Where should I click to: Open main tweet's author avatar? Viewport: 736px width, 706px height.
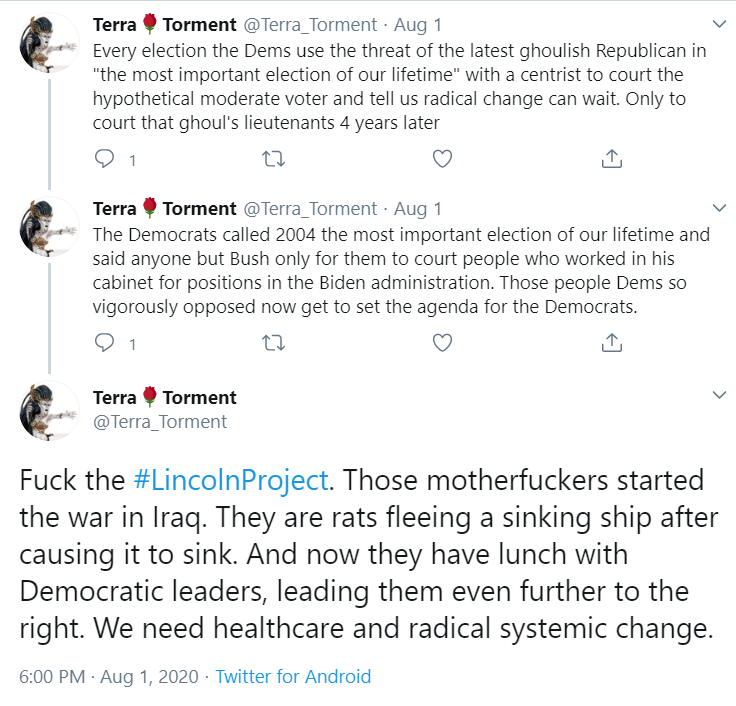49,411
